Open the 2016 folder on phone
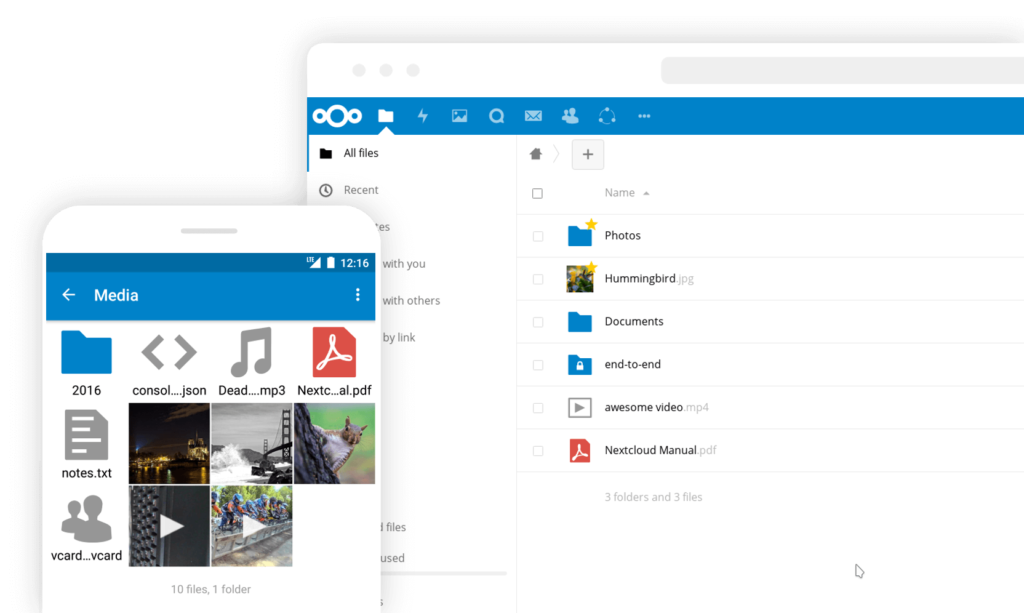Screen dimensions: 1024x613 pyautogui.click(x=86, y=352)
